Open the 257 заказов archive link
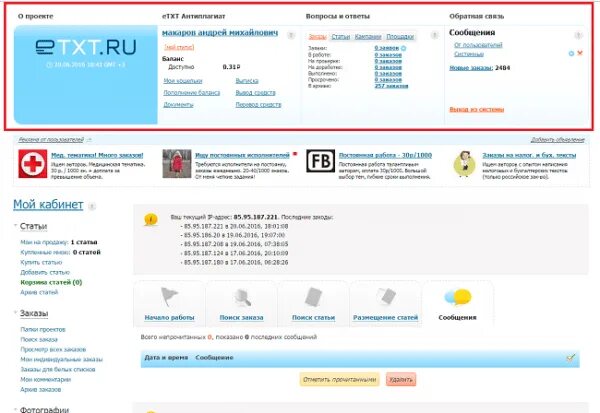Viewport: 600px width, 413px height. [x=391, y=86]
